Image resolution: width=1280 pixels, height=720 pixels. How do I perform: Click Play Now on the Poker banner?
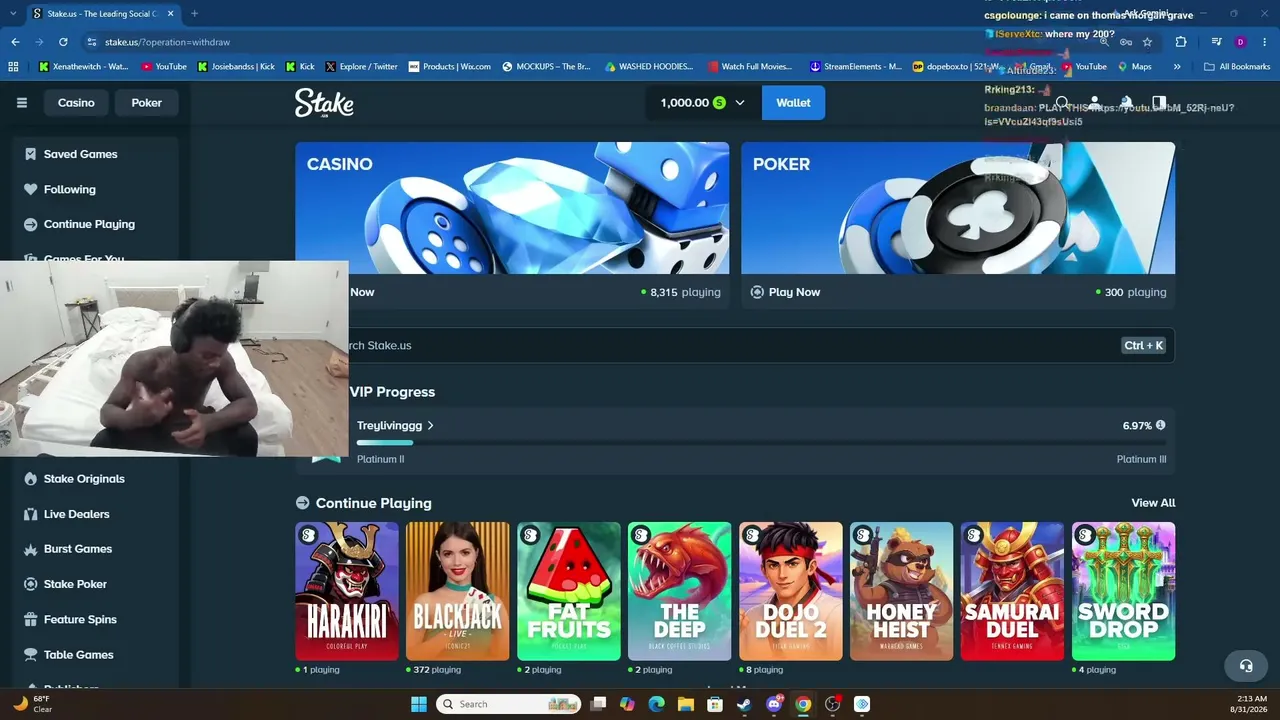(785, 292)
